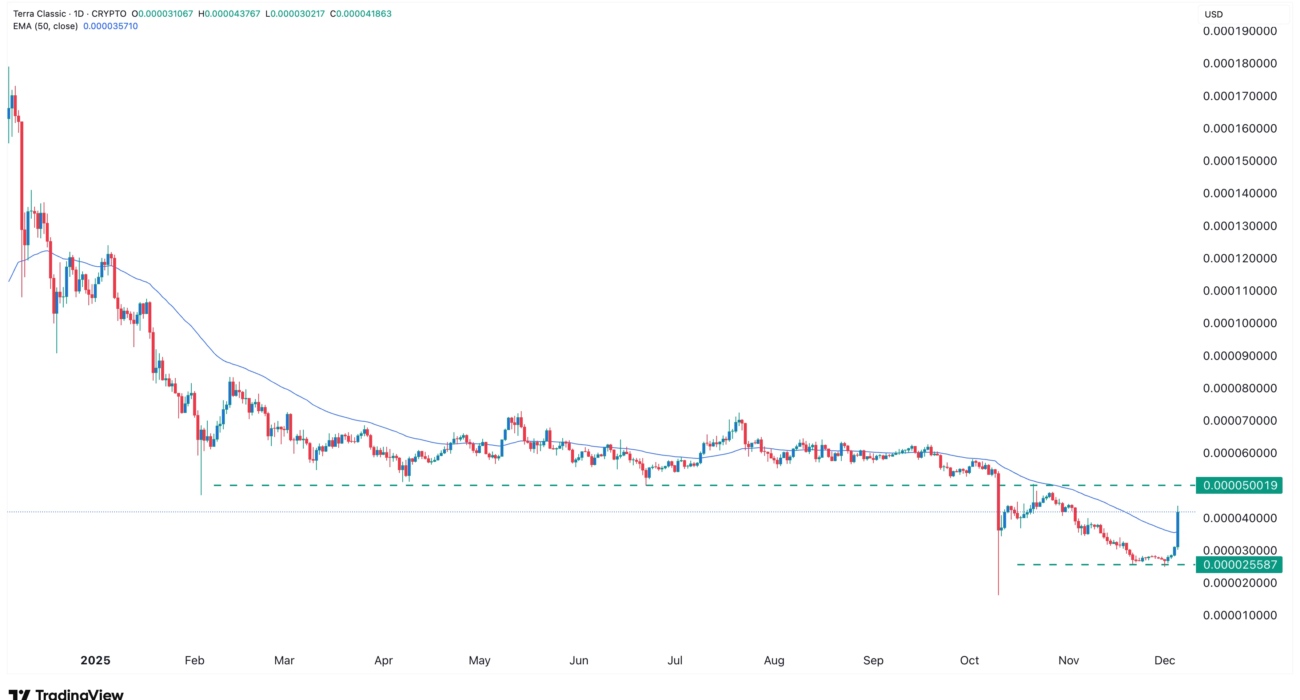Click the Feb label on time axis

[x=194, y=661]
